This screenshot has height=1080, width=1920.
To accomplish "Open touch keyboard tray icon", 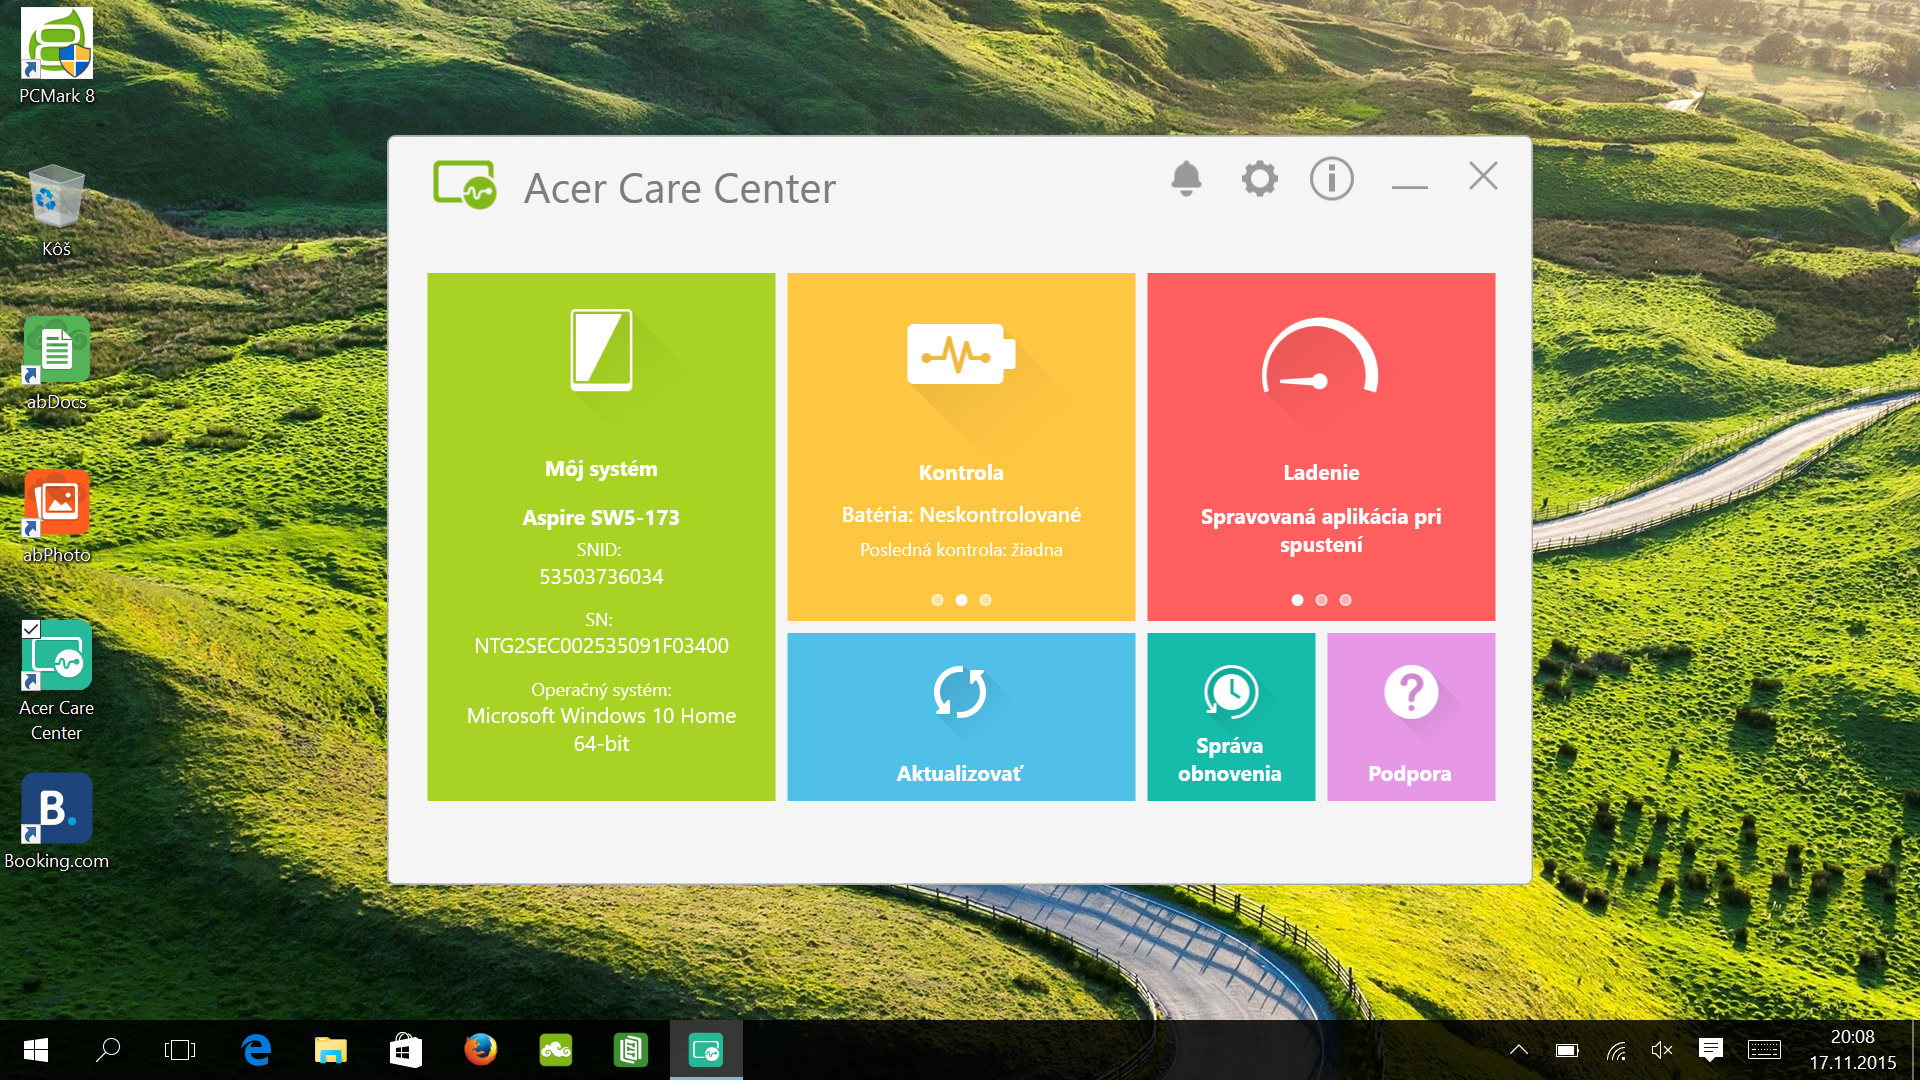I will point(1764,1050).
